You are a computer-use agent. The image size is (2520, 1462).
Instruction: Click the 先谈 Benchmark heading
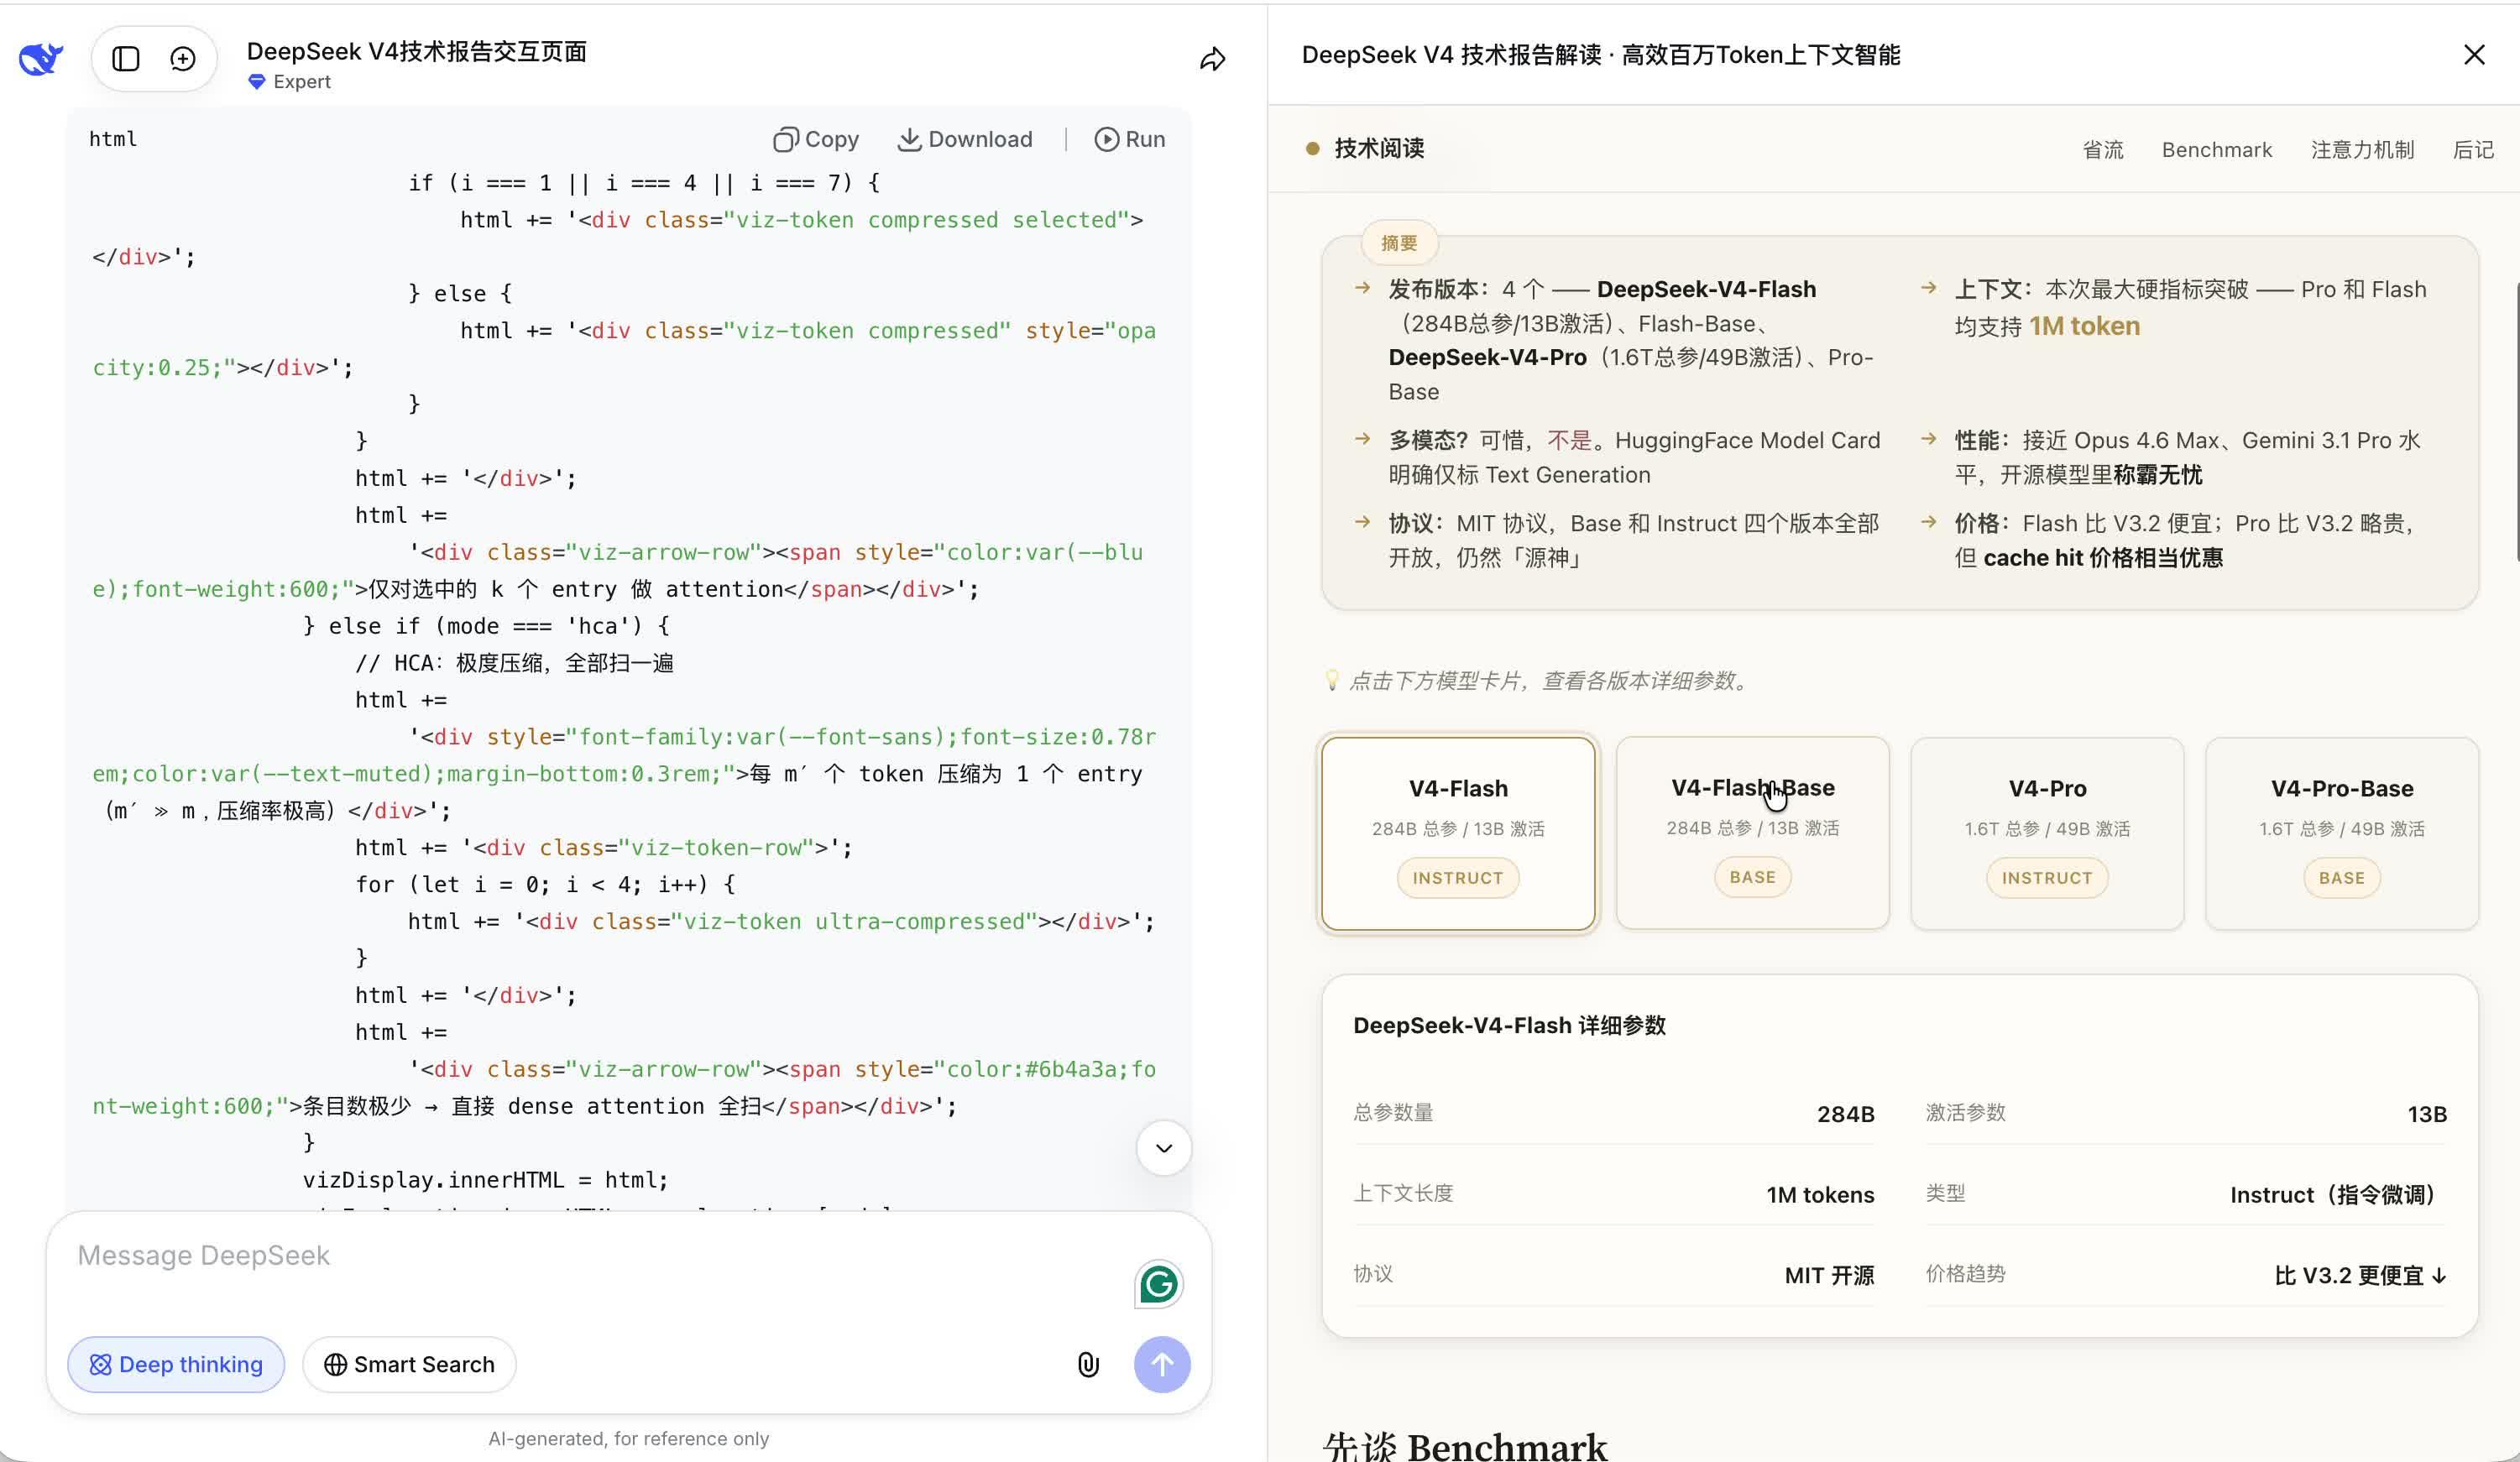[x=1465, y=1446]
